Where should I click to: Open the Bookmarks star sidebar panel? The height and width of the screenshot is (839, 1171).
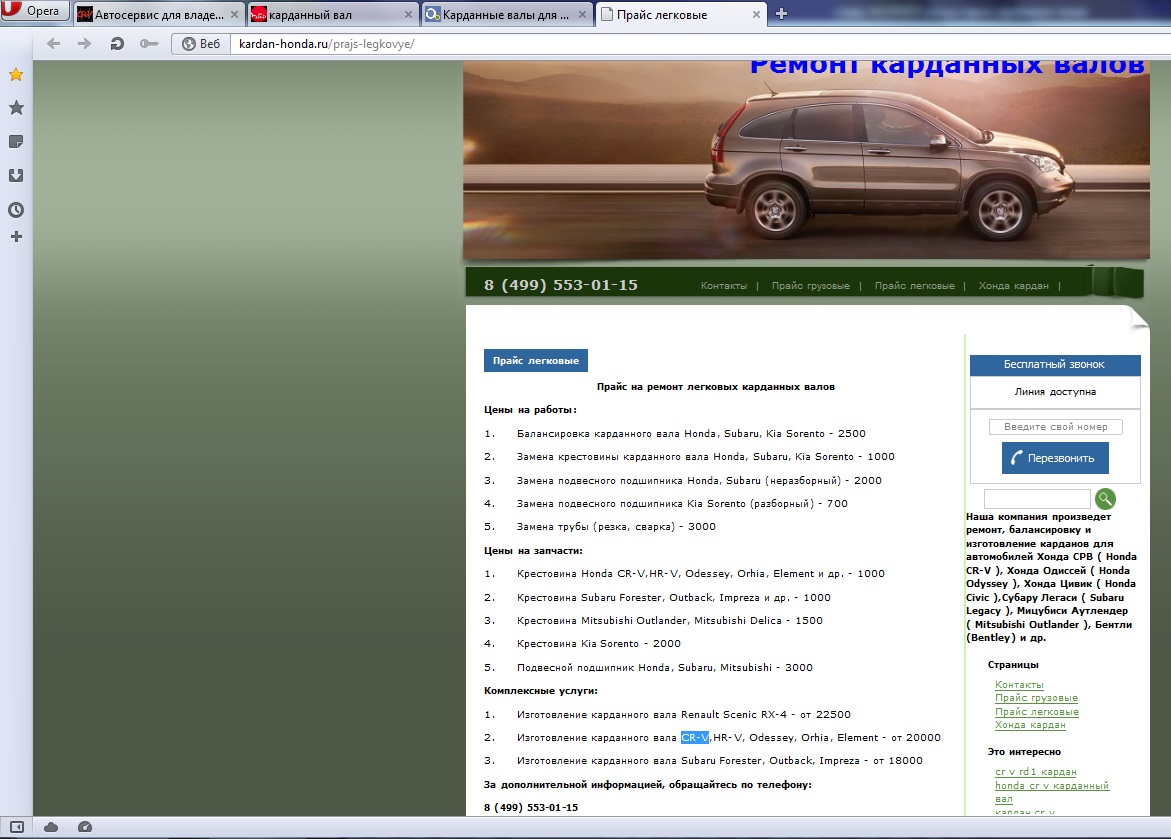[x=16, y=108]
